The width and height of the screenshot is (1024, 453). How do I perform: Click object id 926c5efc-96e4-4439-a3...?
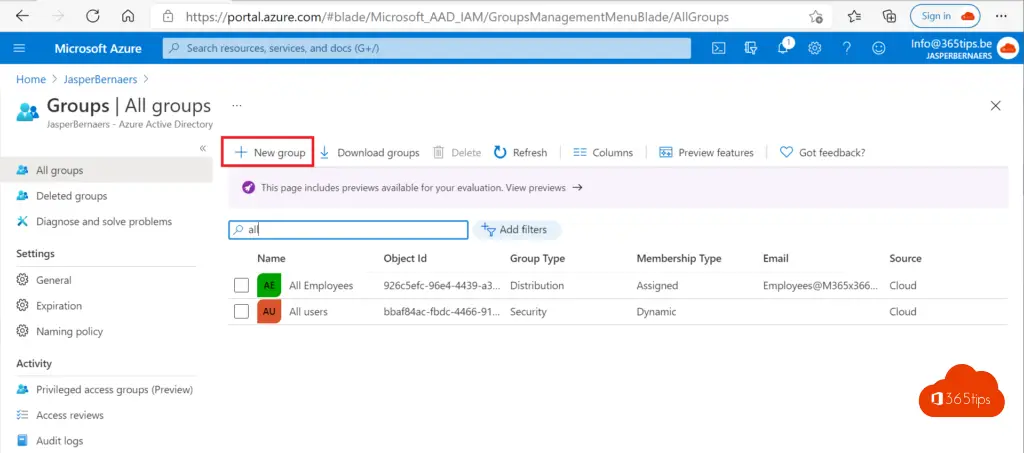pyautogui.click(x=442, y=285)
